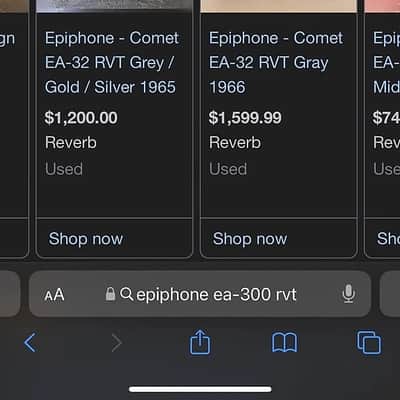Open Comet EA-32 RVT Grey 1965 title
The width and height of the screenshot is (400, 400).
(x=112, y=63)
